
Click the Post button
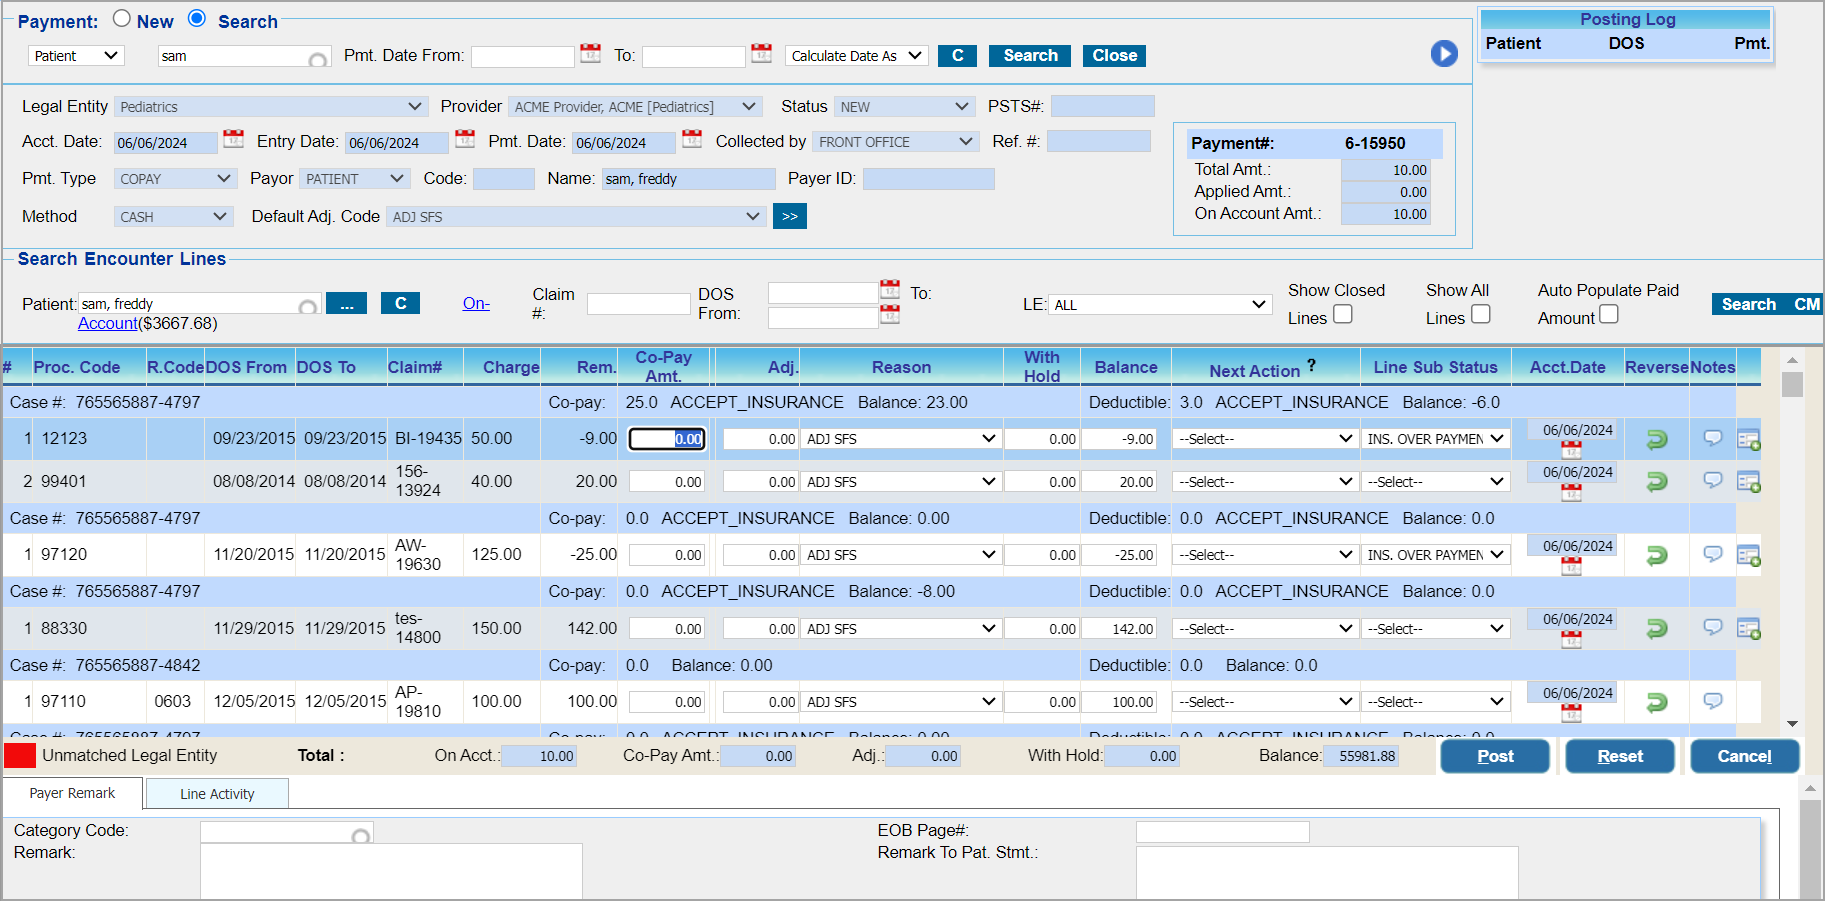pyautogui.click(x=1494, y=756)
